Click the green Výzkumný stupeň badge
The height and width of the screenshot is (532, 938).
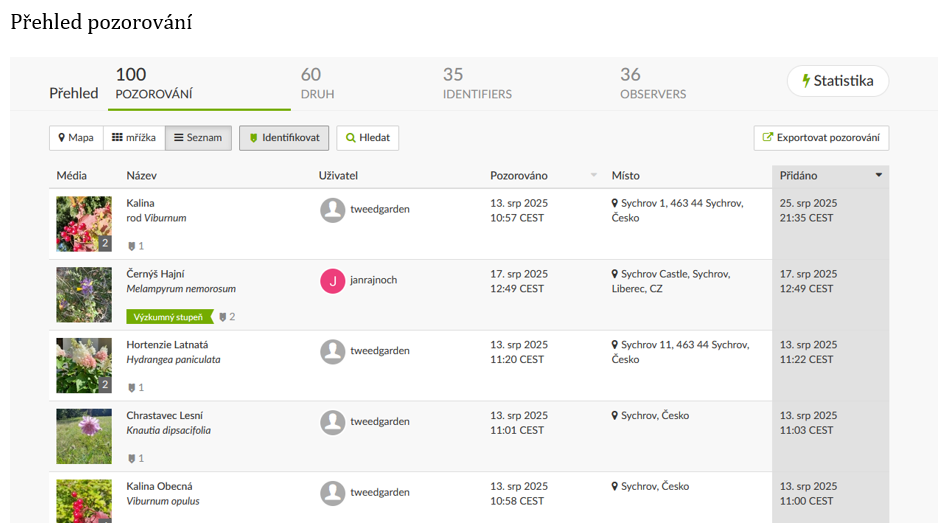coord(170,317)
